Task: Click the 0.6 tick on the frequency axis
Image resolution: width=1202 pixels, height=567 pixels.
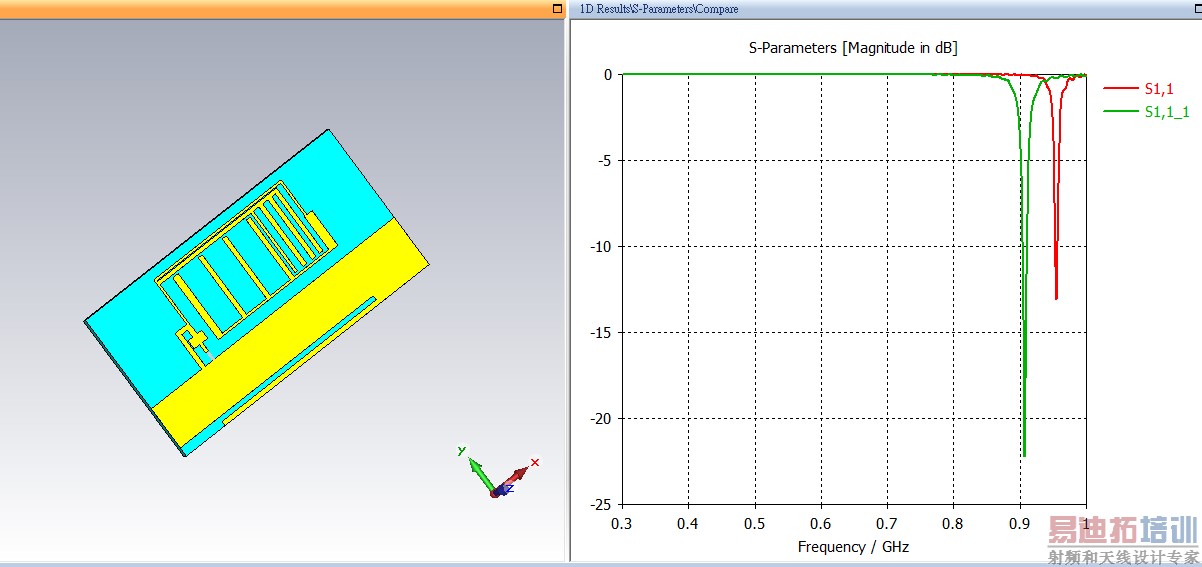Action: [821, 524]
